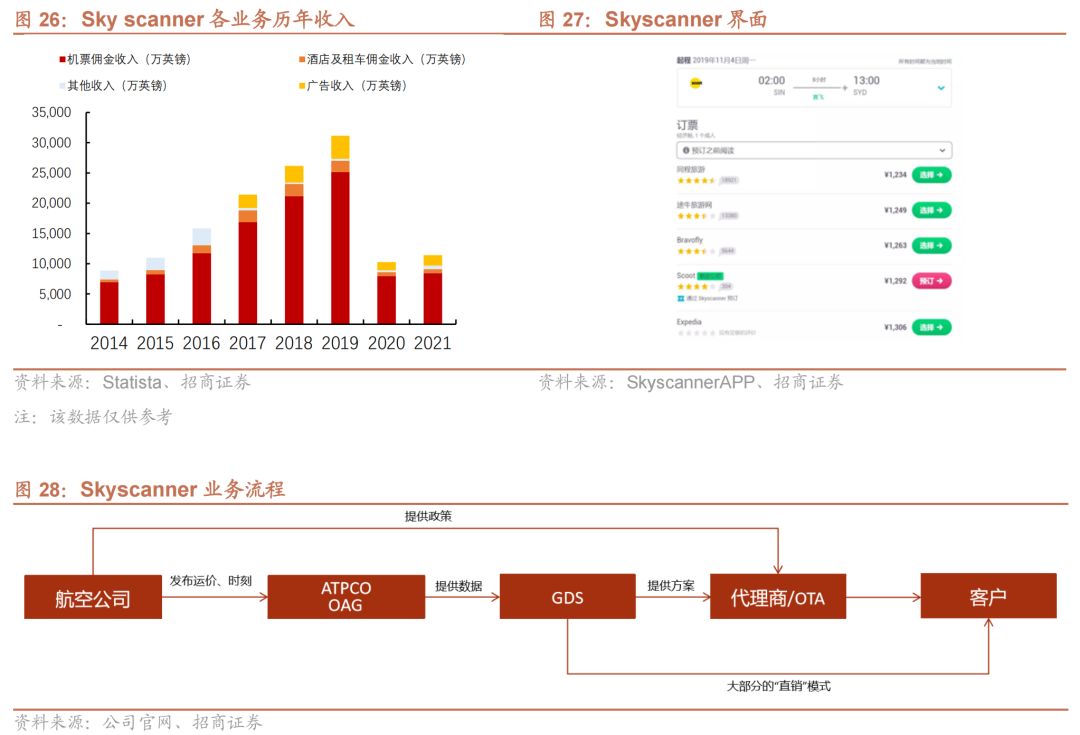Viewport: 1080px width, 735px height.
Task: Click the 资料来源 公司官网、招商证券 source line
Action: (x=138, y=722)
